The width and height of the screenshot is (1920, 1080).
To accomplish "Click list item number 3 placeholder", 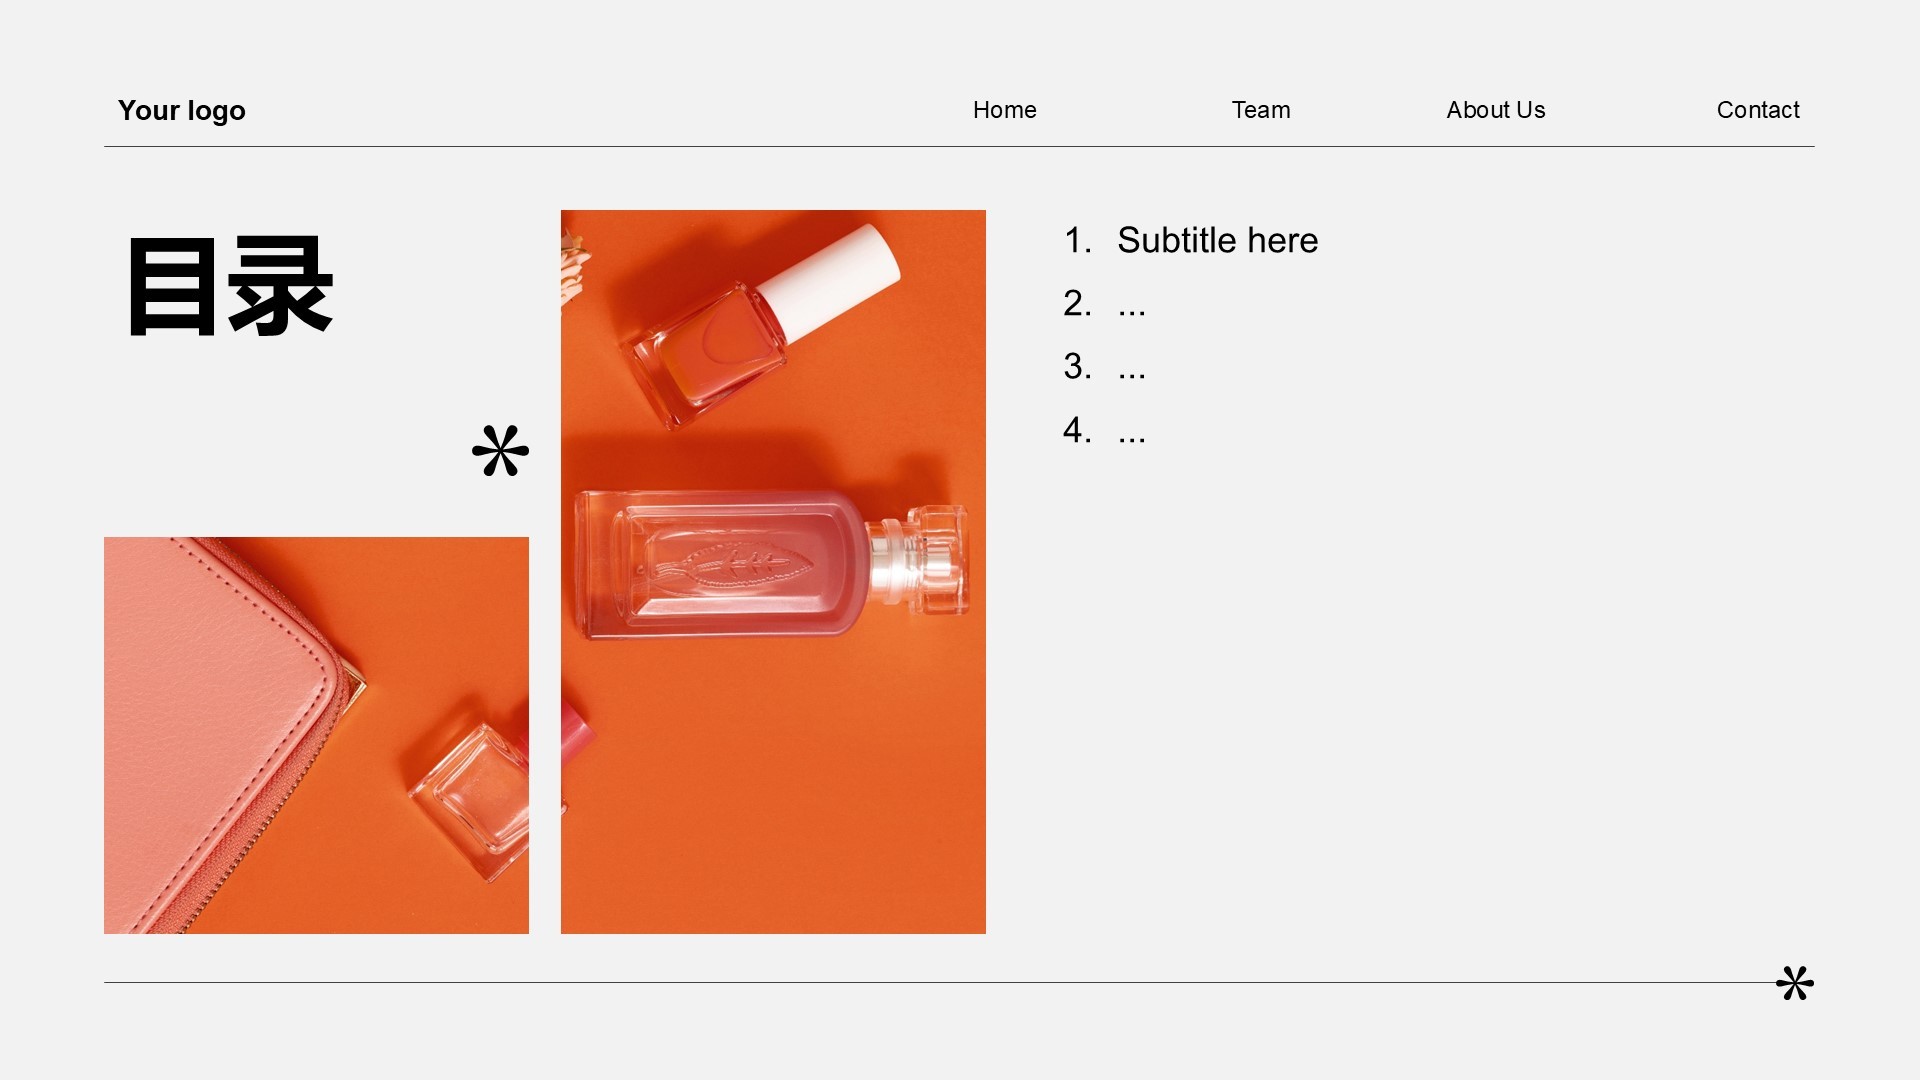I will (1104, 367).
